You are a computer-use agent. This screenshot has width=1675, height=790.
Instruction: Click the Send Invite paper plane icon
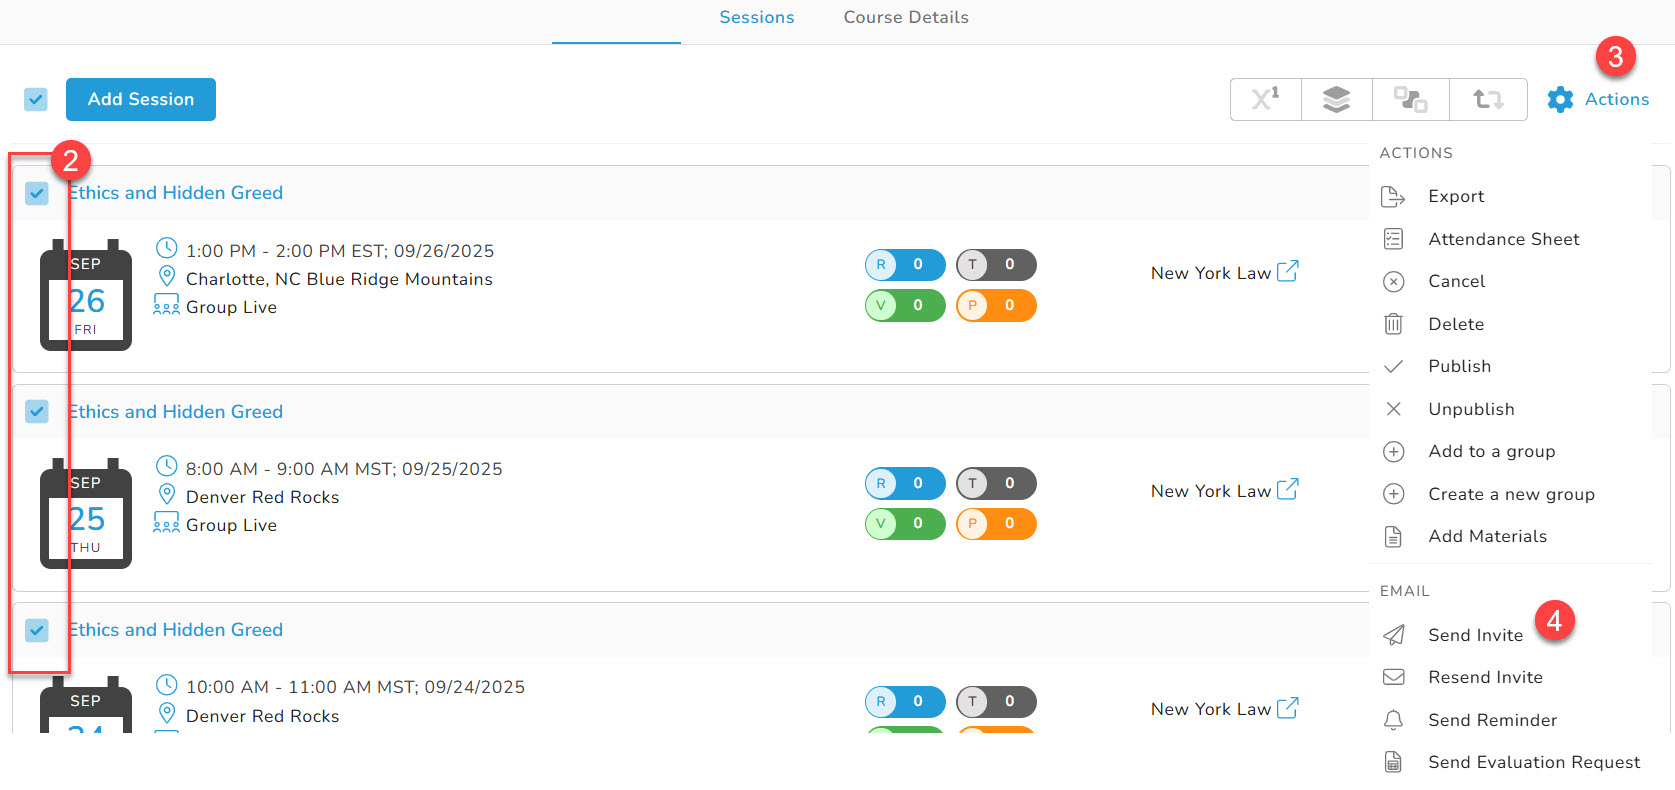tap(1393, 635)
